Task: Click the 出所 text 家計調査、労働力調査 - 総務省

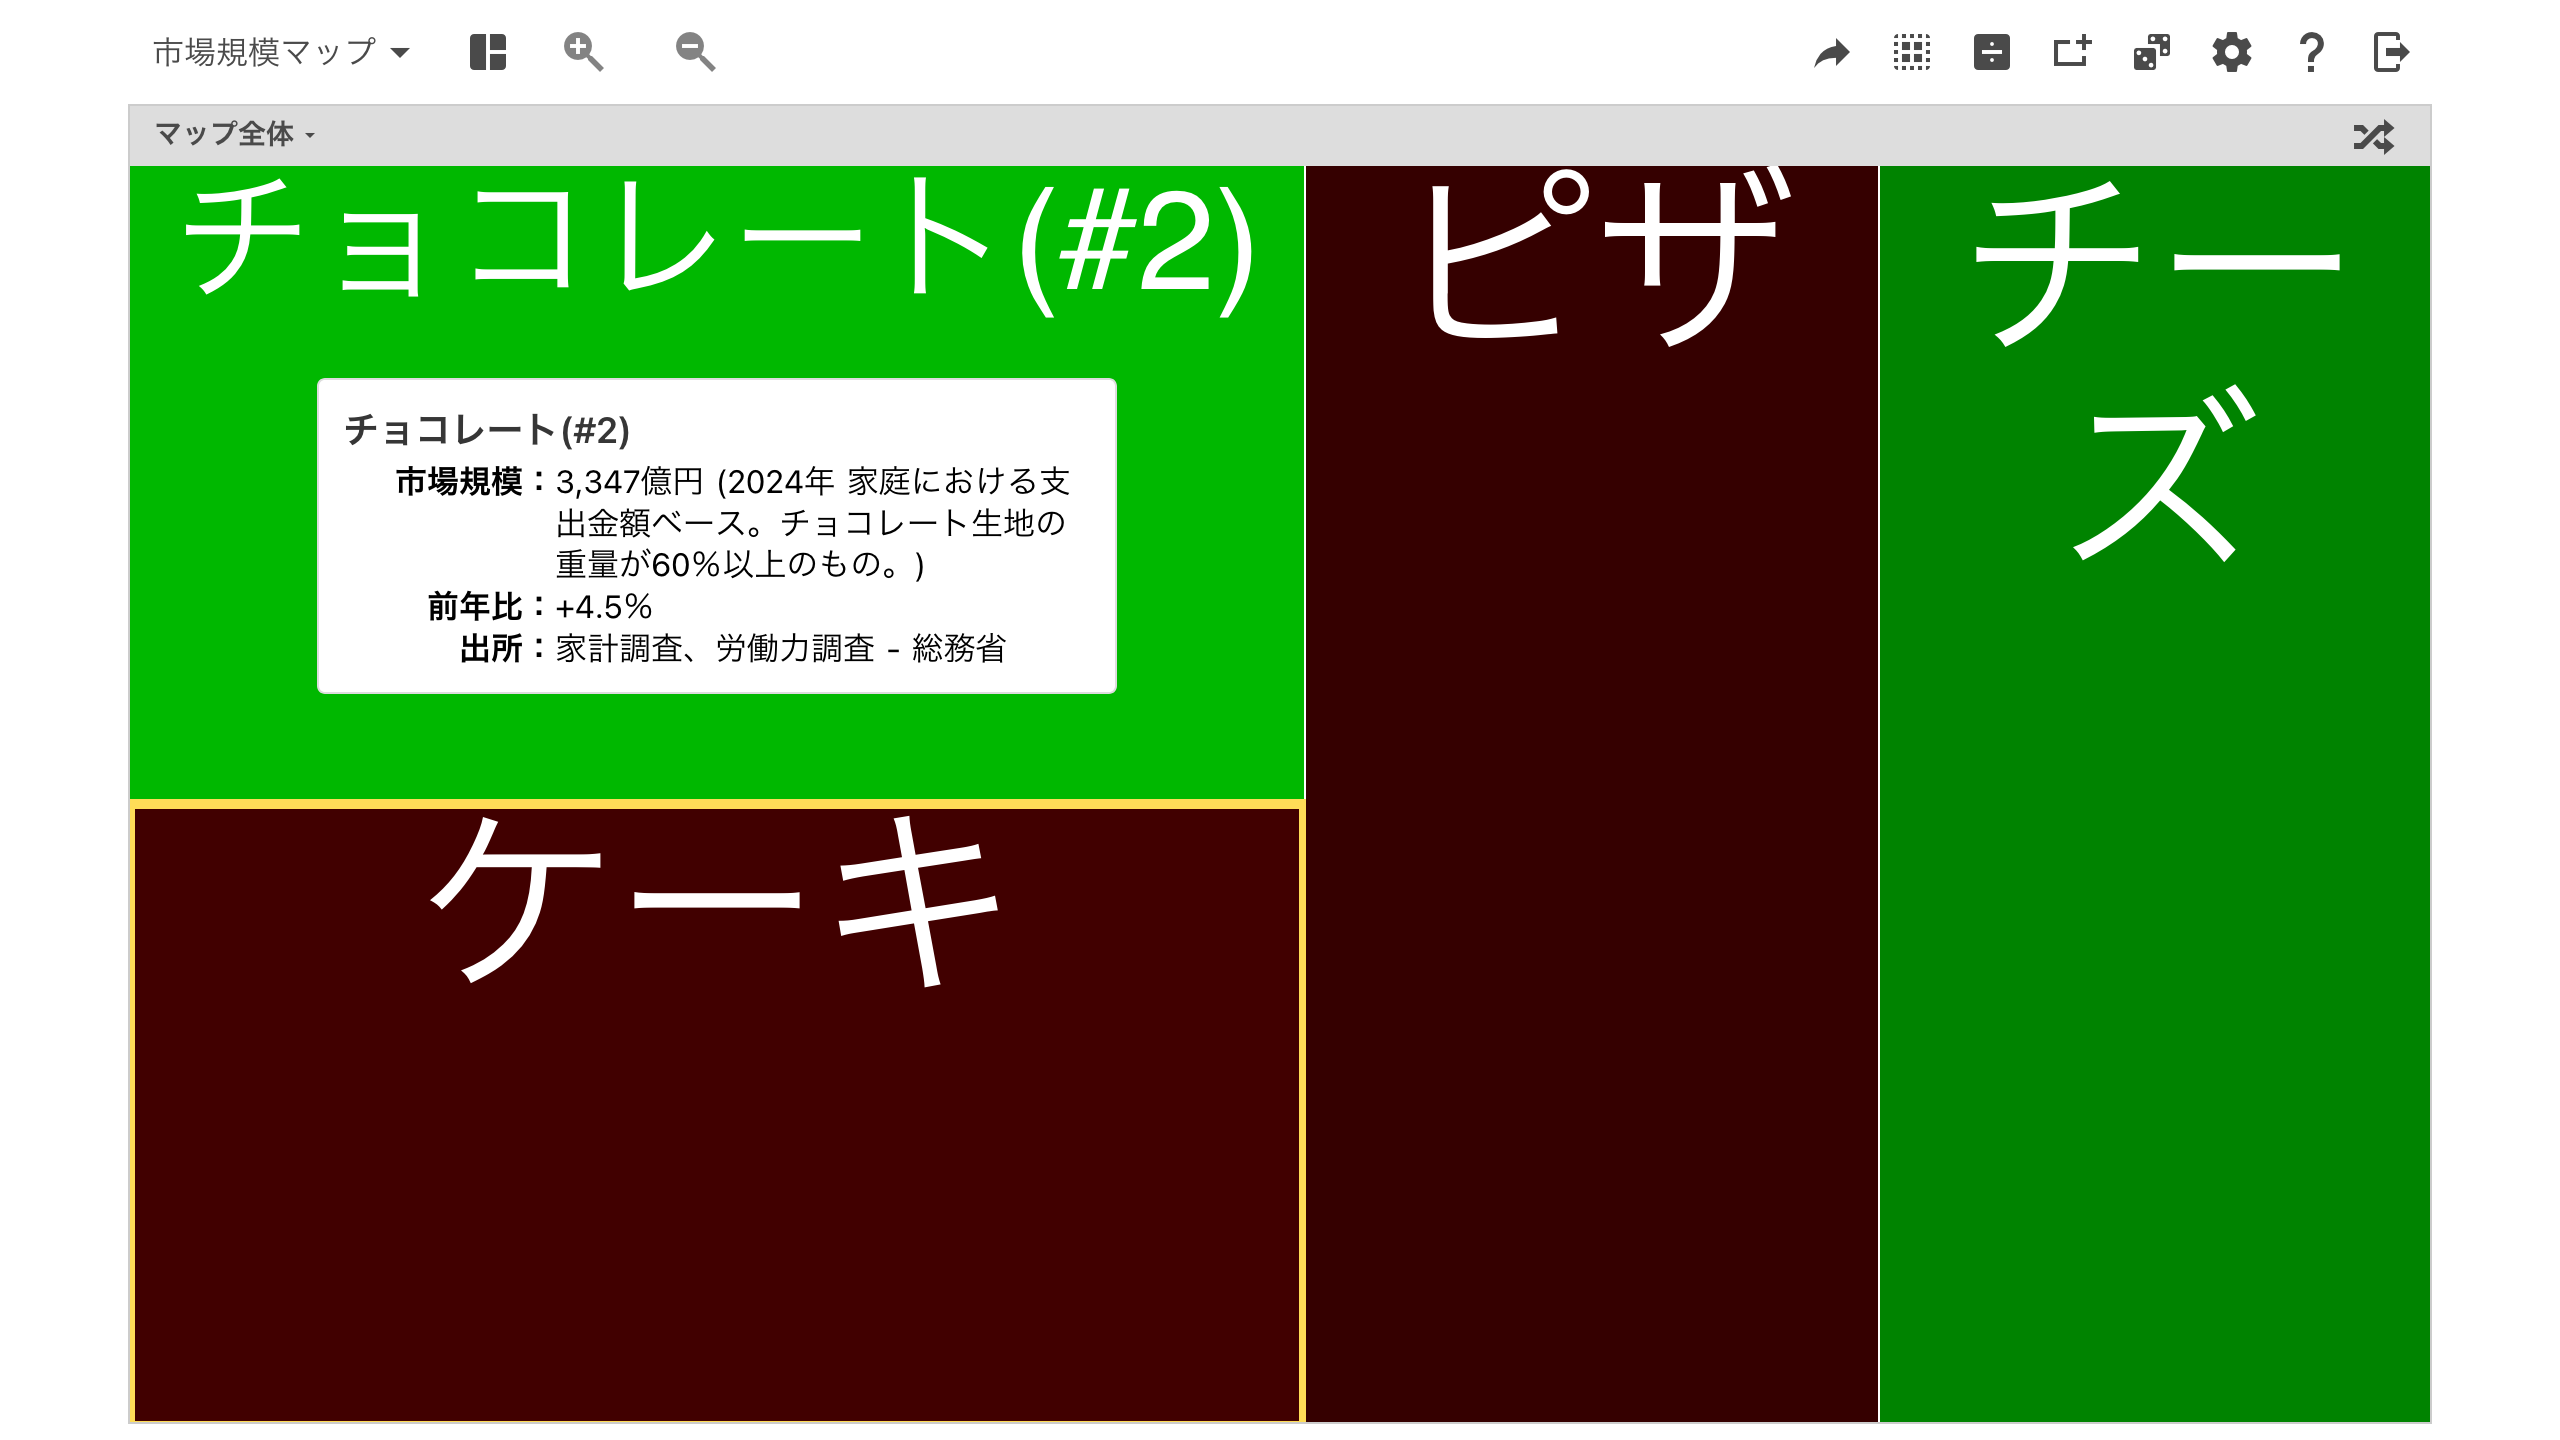Action: pos(781,649)
